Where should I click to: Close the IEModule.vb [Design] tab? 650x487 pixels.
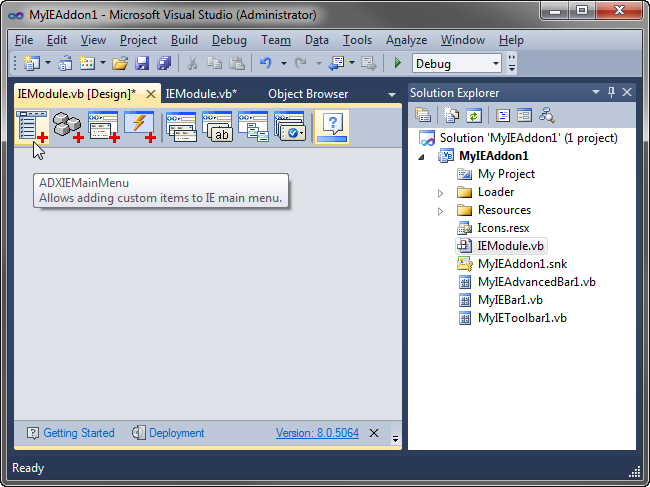(x=151, y=94)
